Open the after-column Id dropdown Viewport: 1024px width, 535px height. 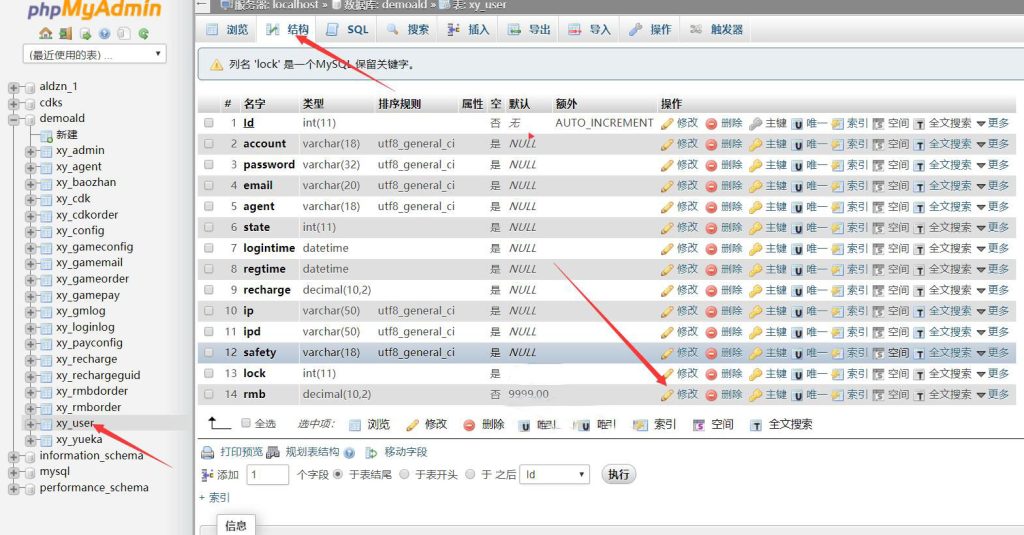pyautogui.click(x=554, y=474)
